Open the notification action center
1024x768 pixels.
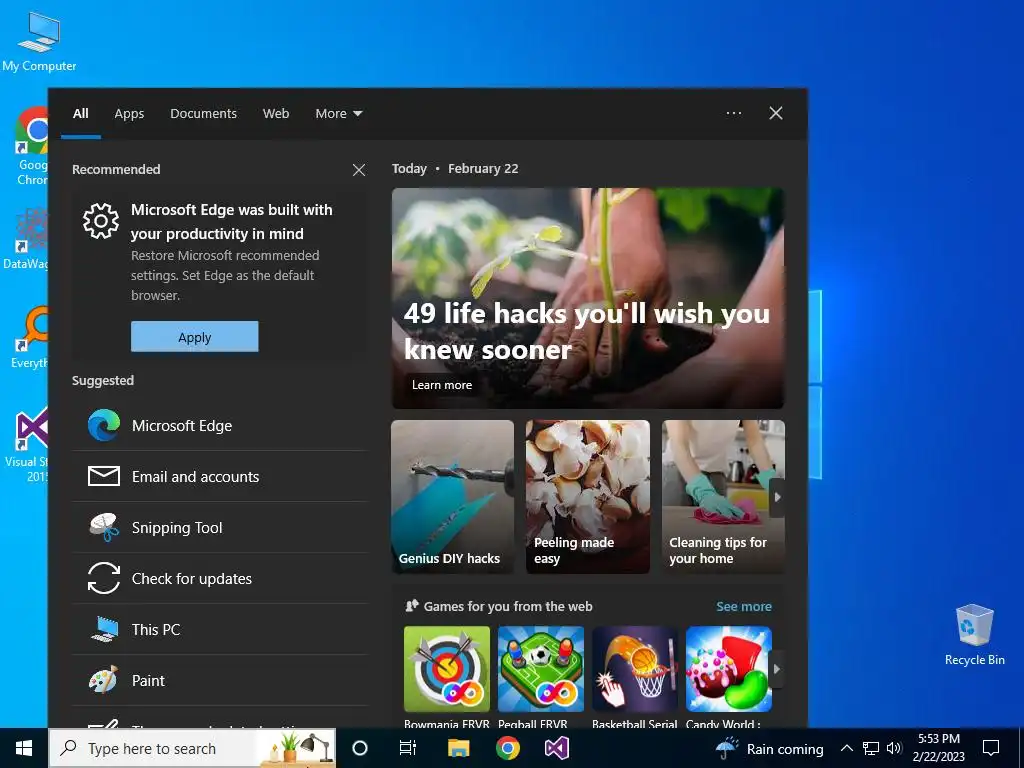click(x=991, y=748)
